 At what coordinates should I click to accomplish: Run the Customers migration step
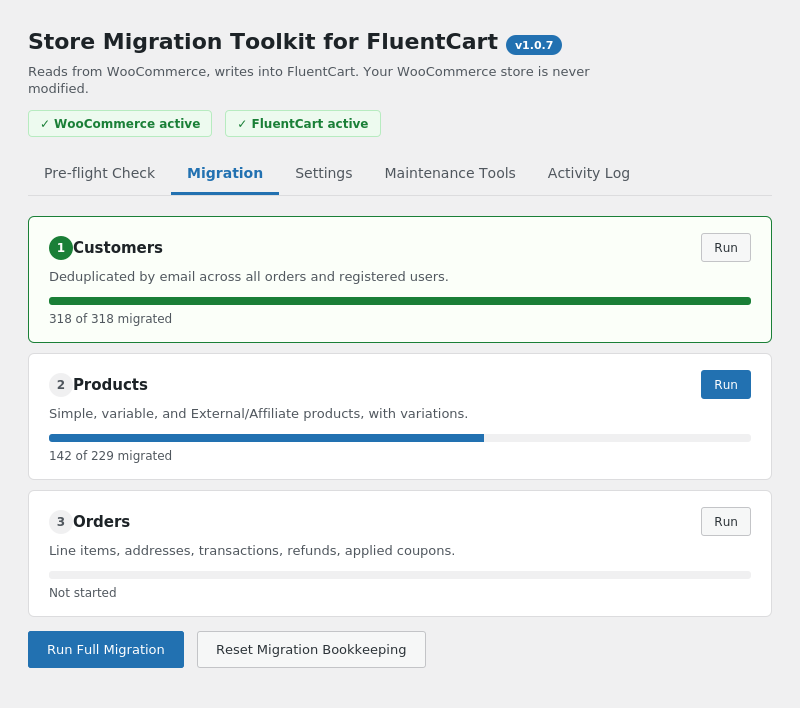click(x=726, y=248)
